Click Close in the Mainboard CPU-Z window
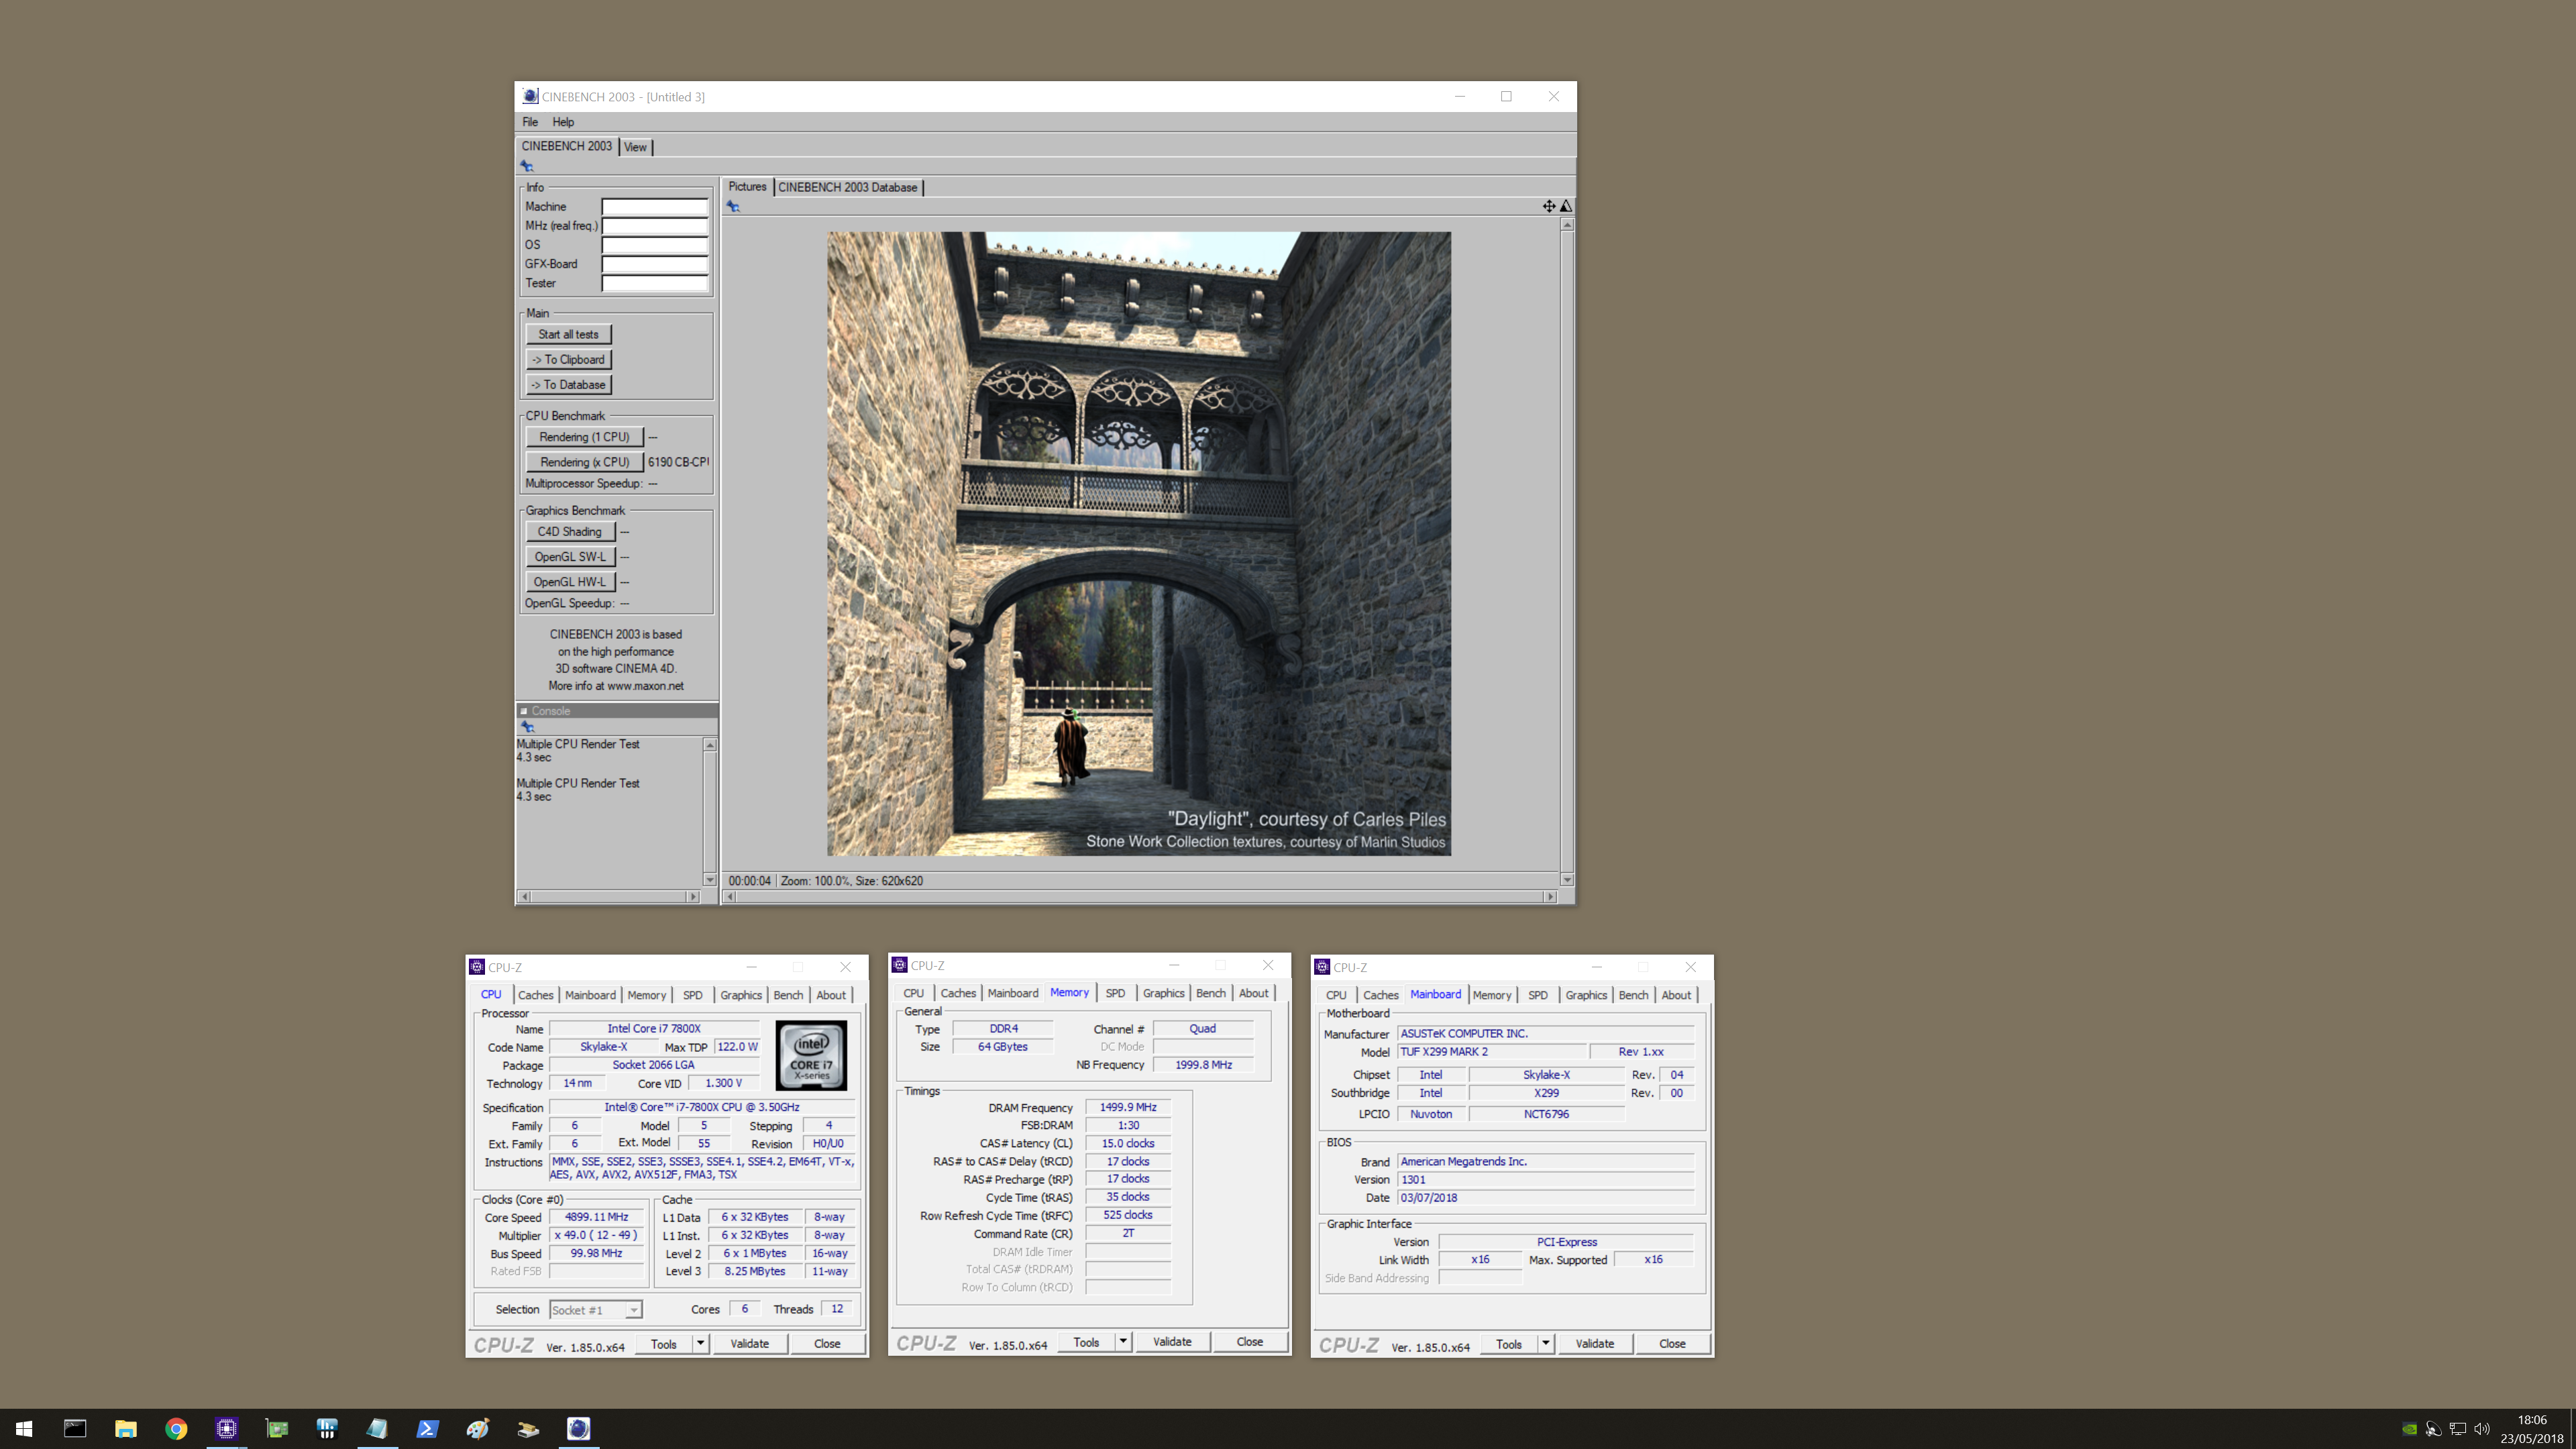This screenshot has height=1449, width=2576. coord(1672,1343)
